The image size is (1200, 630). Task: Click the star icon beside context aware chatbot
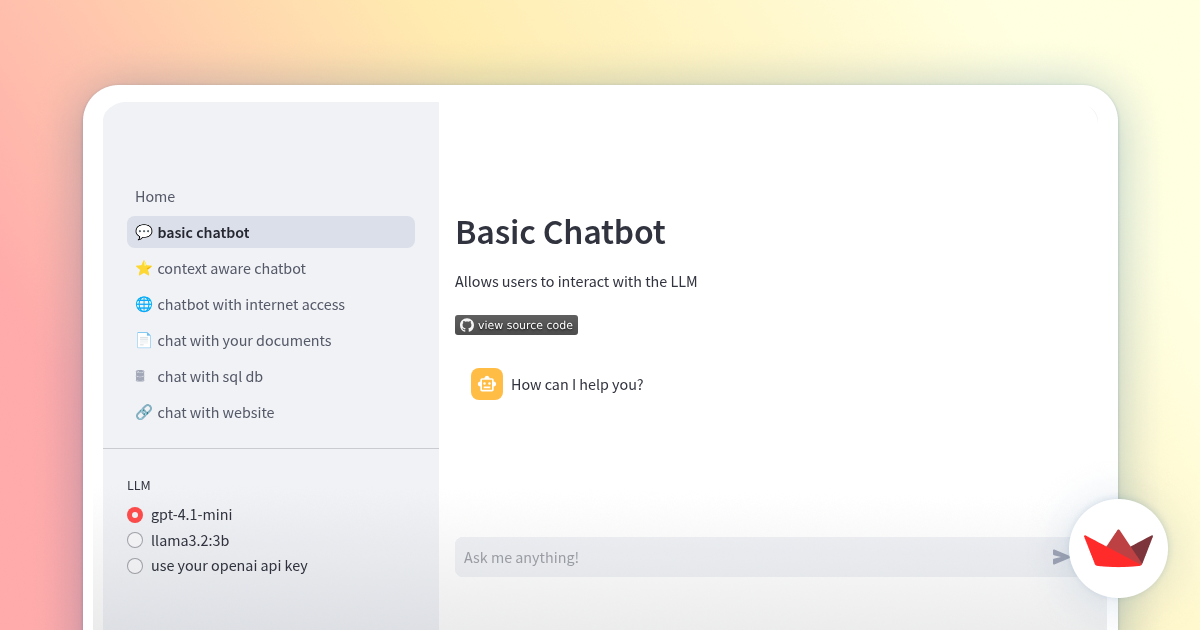point(144,268)
